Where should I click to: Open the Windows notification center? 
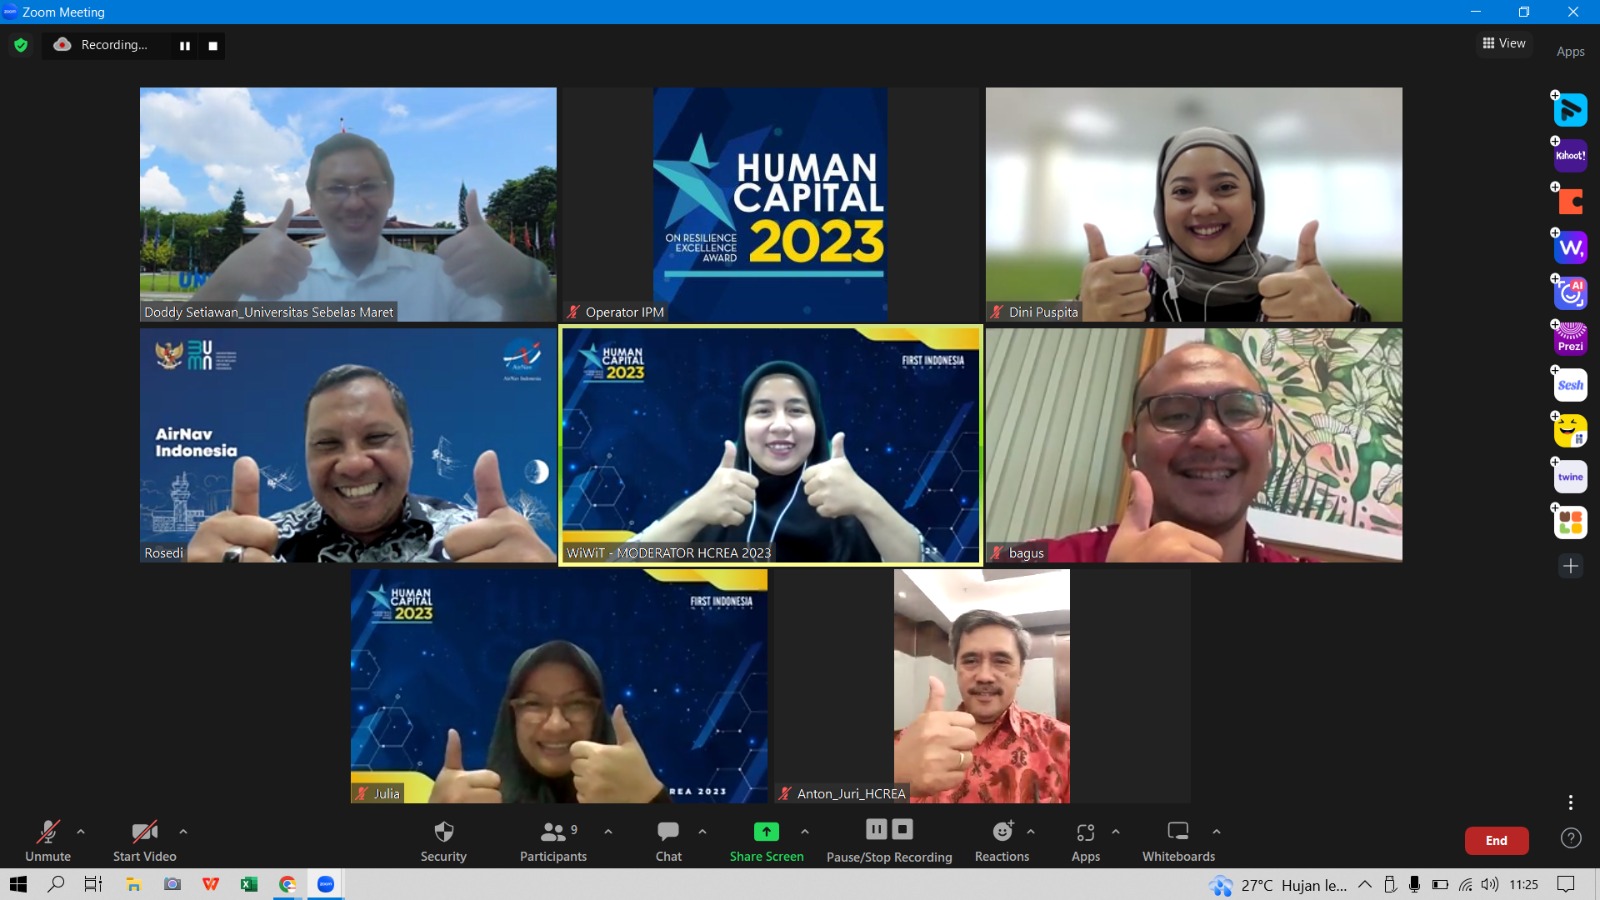click(1566, 884)
